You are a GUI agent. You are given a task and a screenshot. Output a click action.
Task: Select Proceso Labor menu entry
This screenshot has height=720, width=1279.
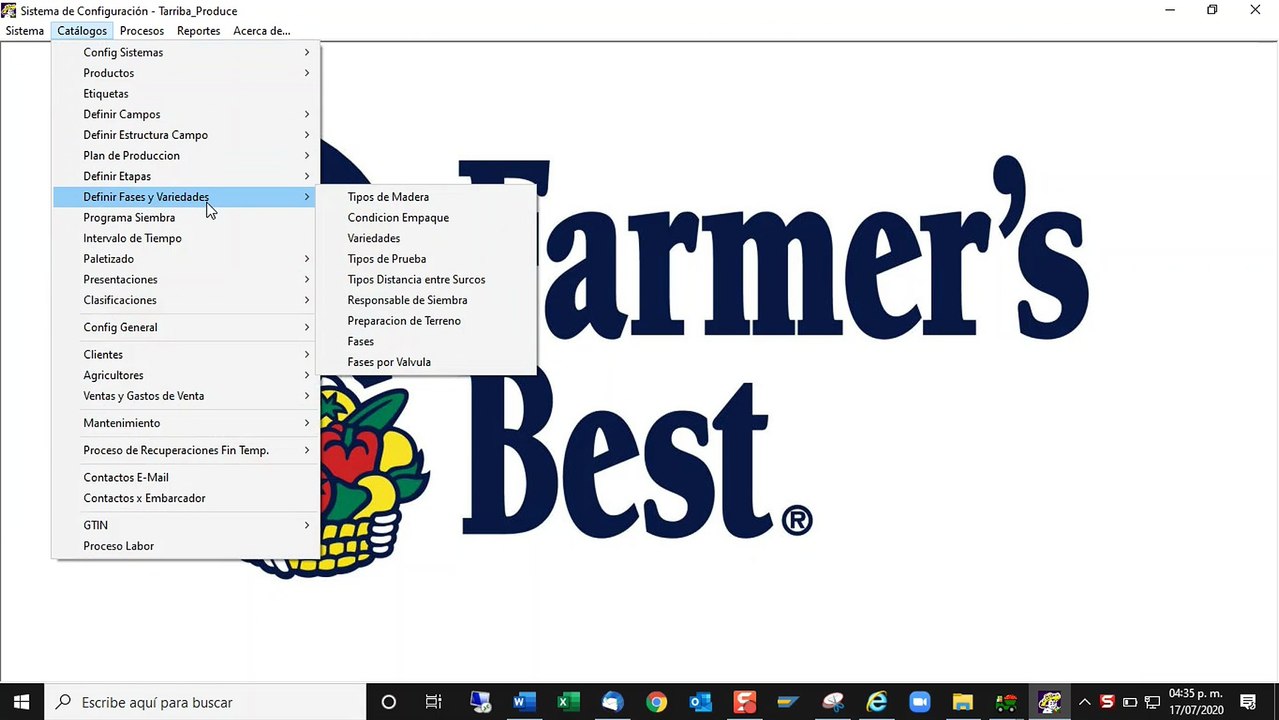tap(186, 546)
